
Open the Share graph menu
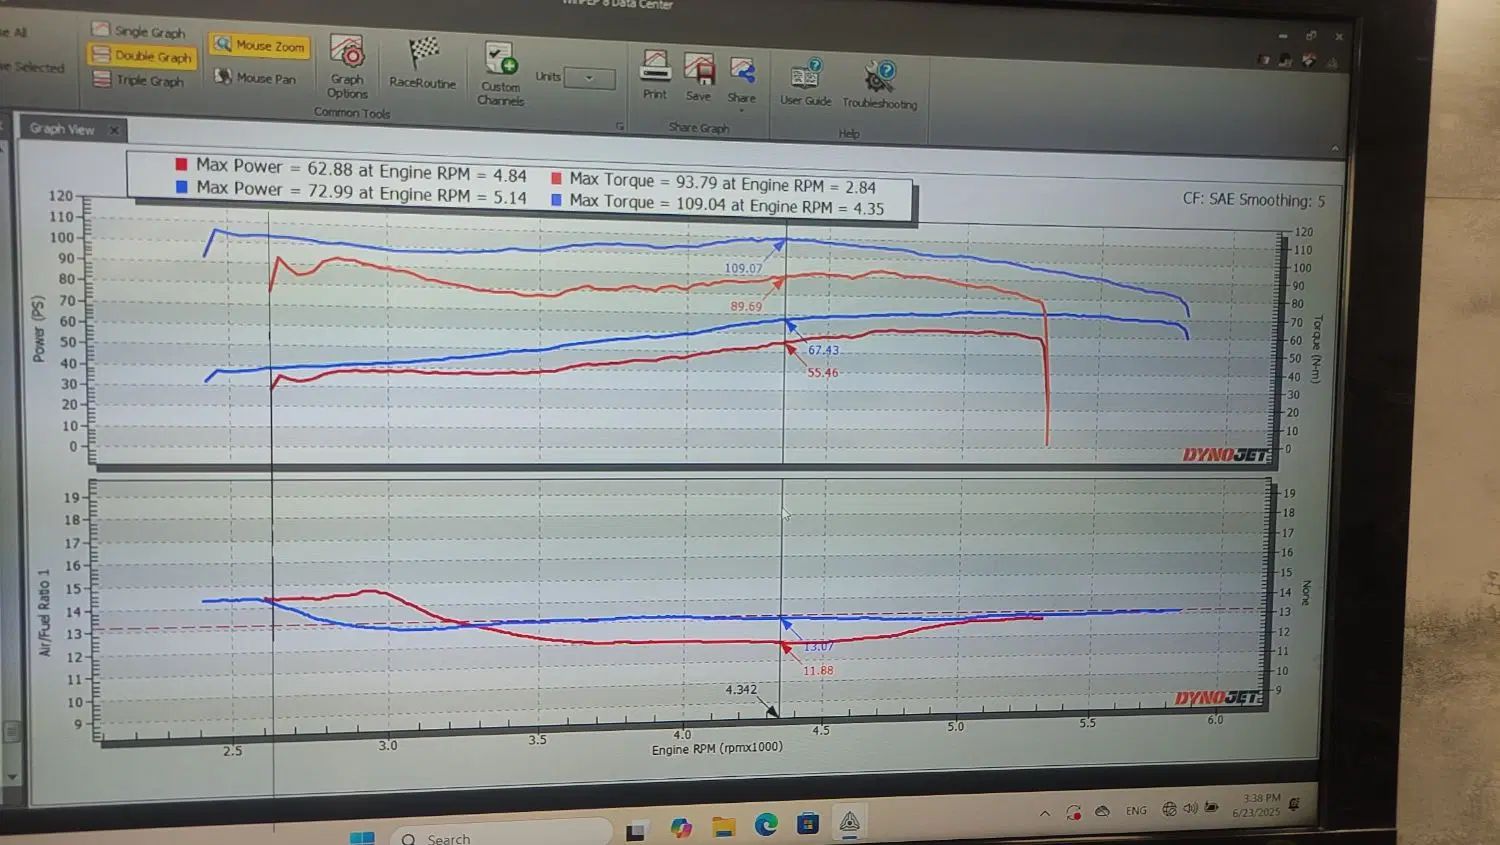742,80
